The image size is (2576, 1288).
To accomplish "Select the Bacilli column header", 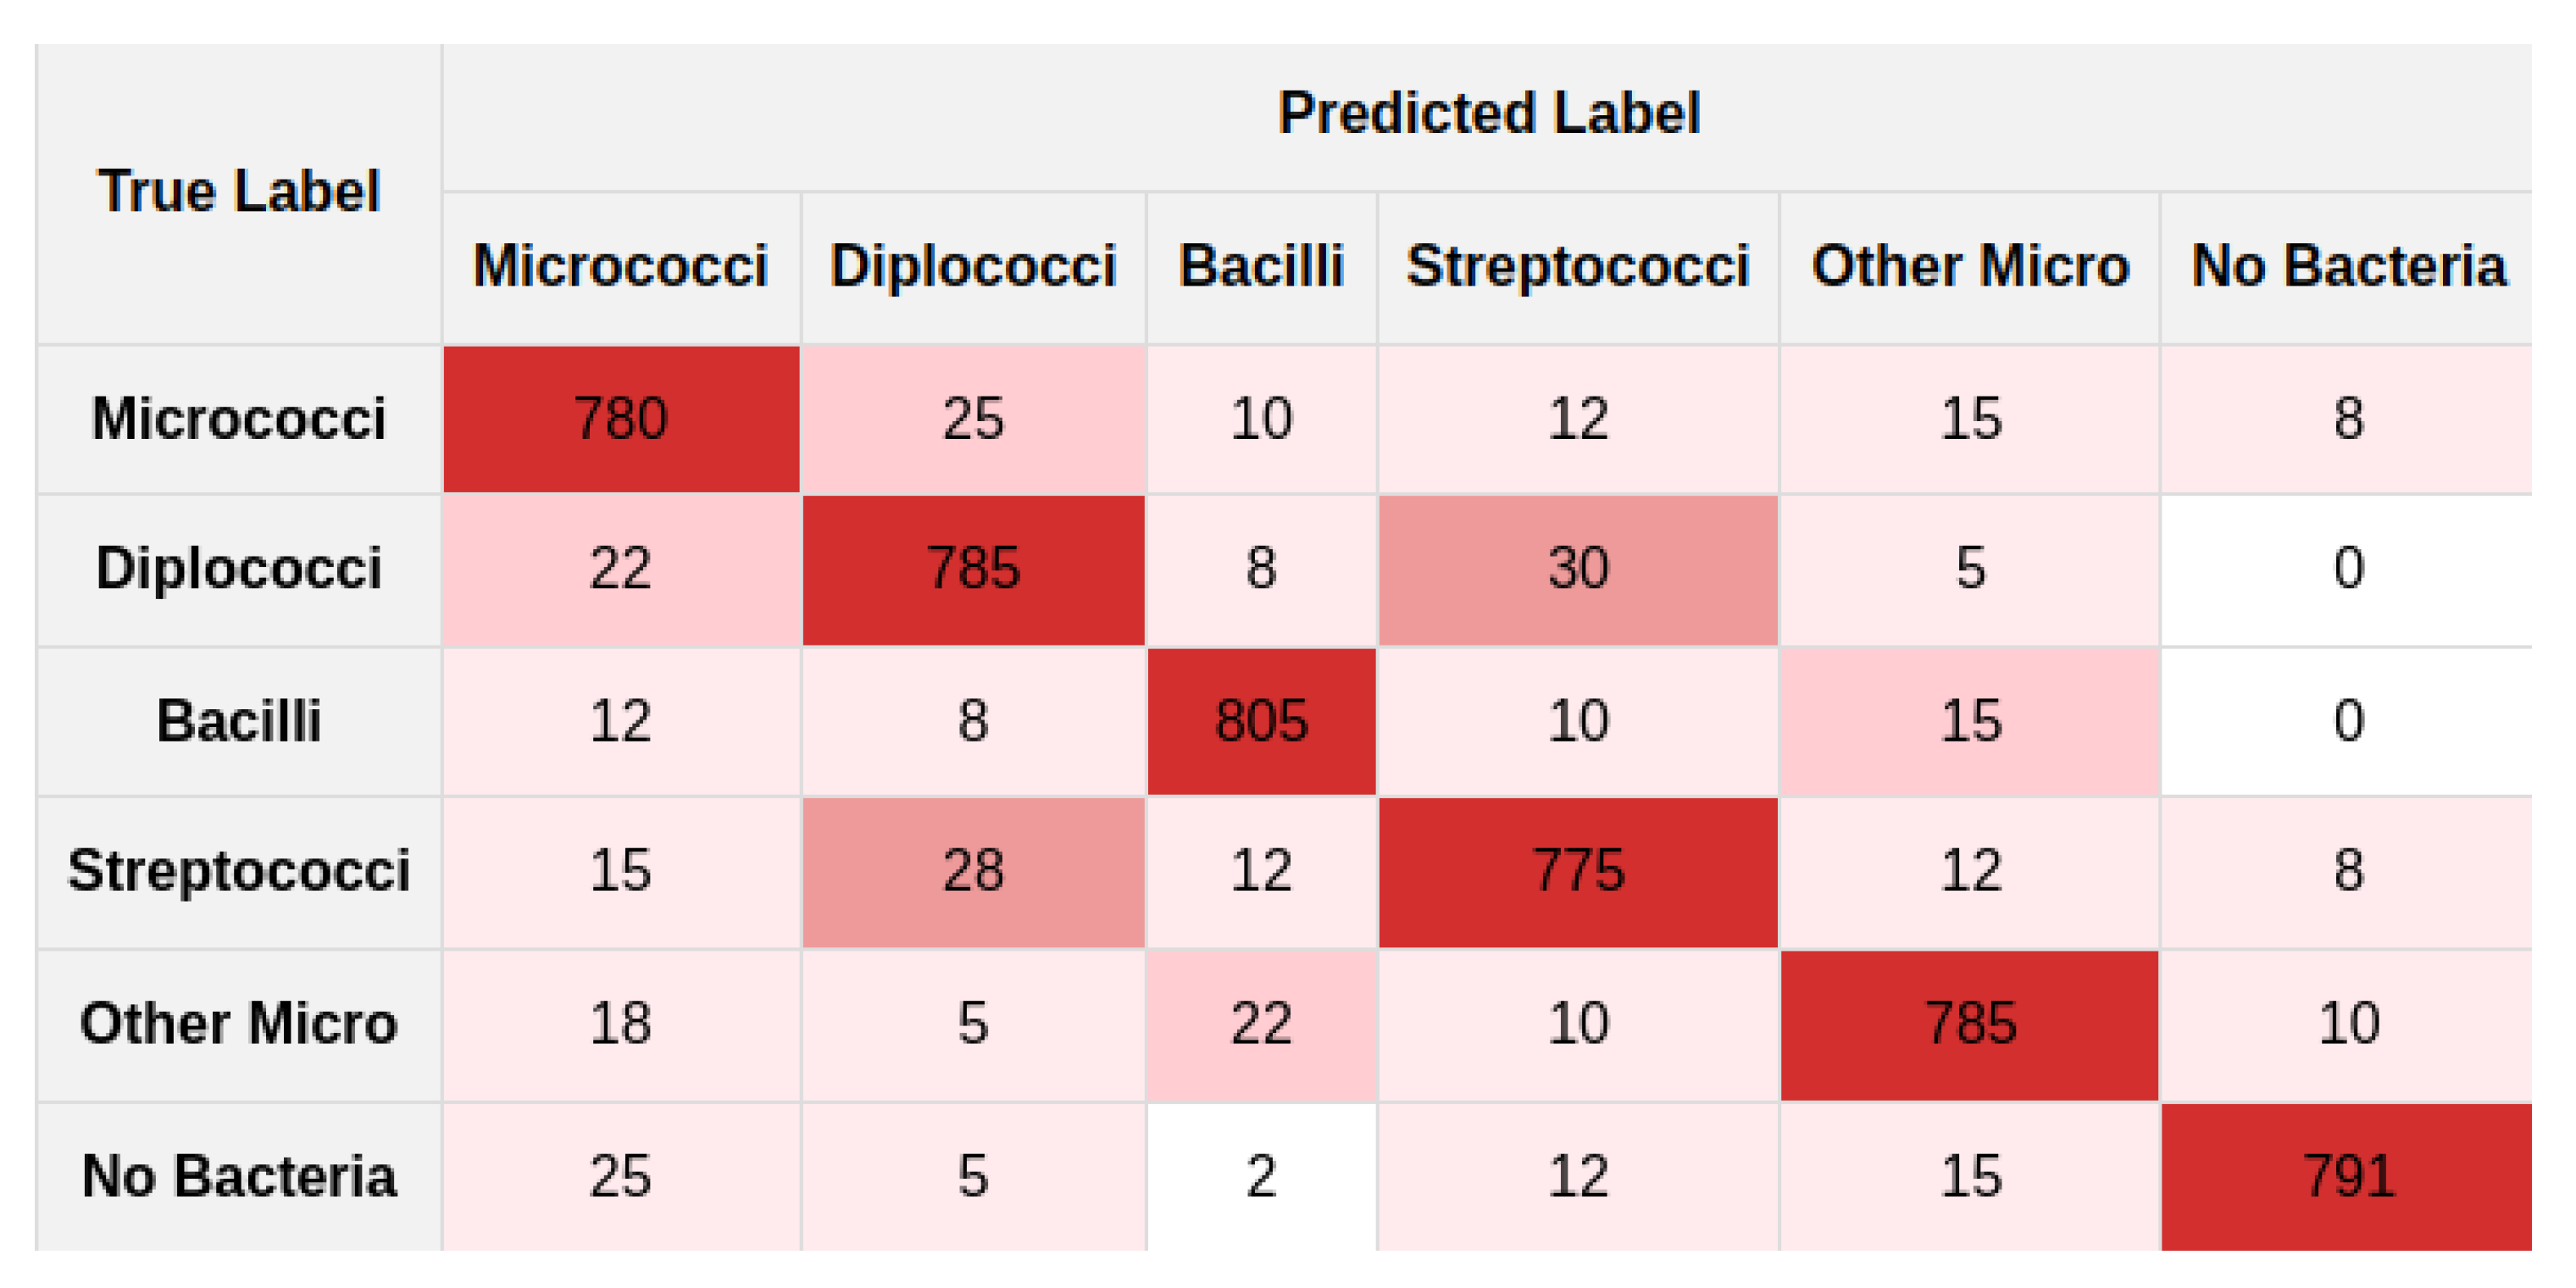I will (1261, 267).
